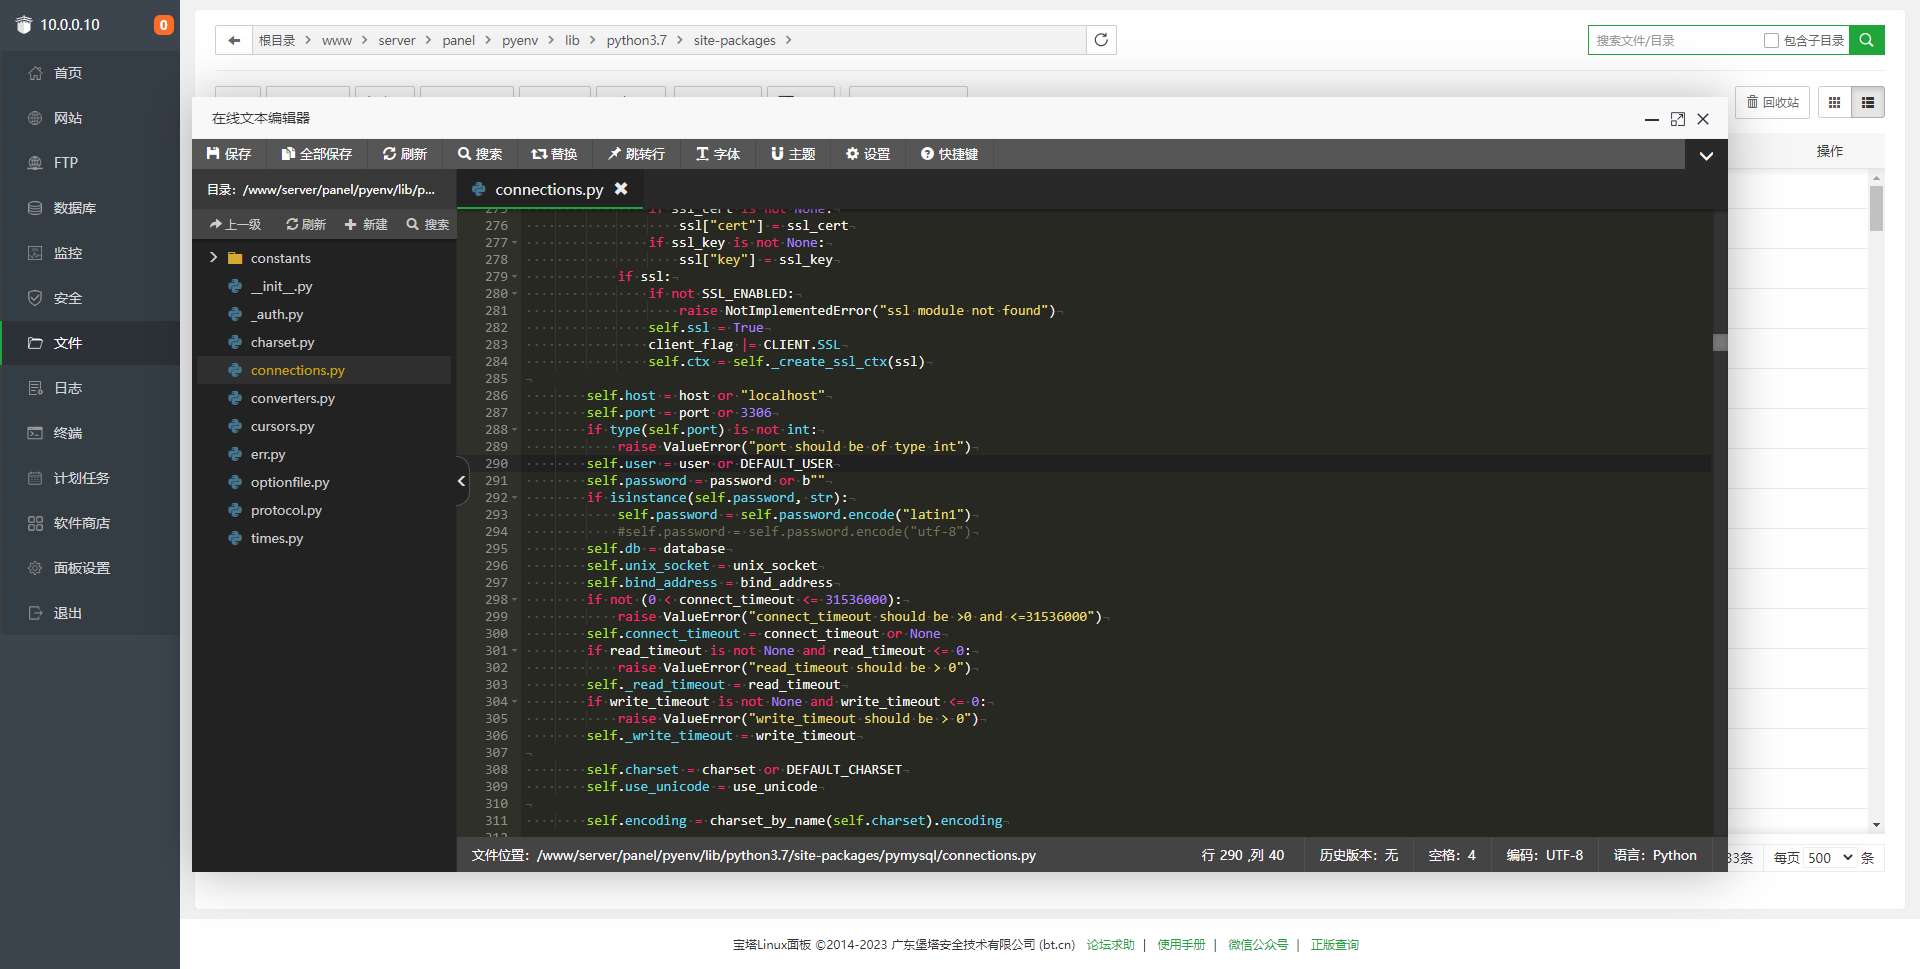Switch to the connections.py editor tab
Image resolution: width=1920 pixels, height=969 pixels.
549,189
